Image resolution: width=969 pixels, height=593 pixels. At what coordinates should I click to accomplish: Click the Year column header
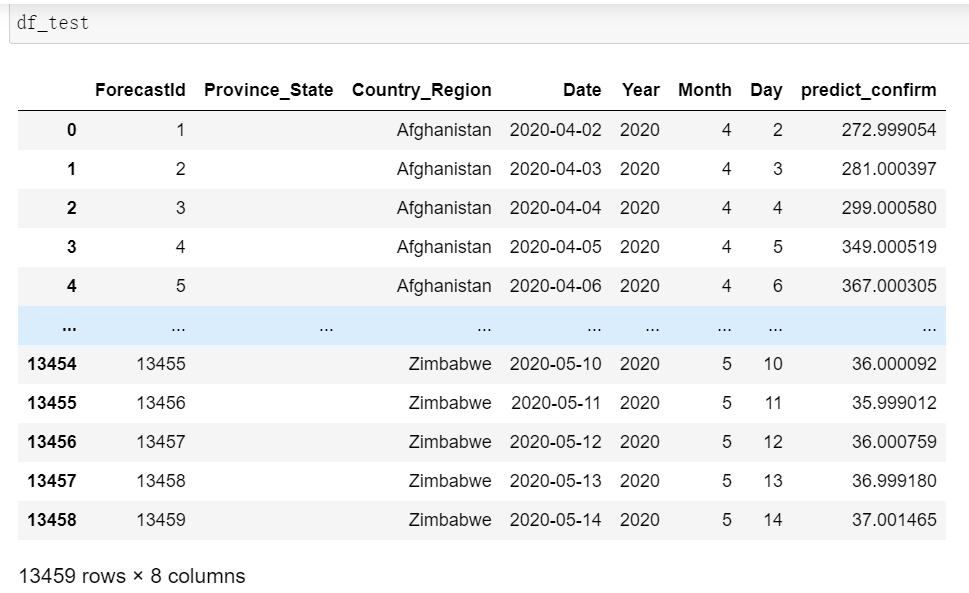pyautogui.click(x=640, y=90)
